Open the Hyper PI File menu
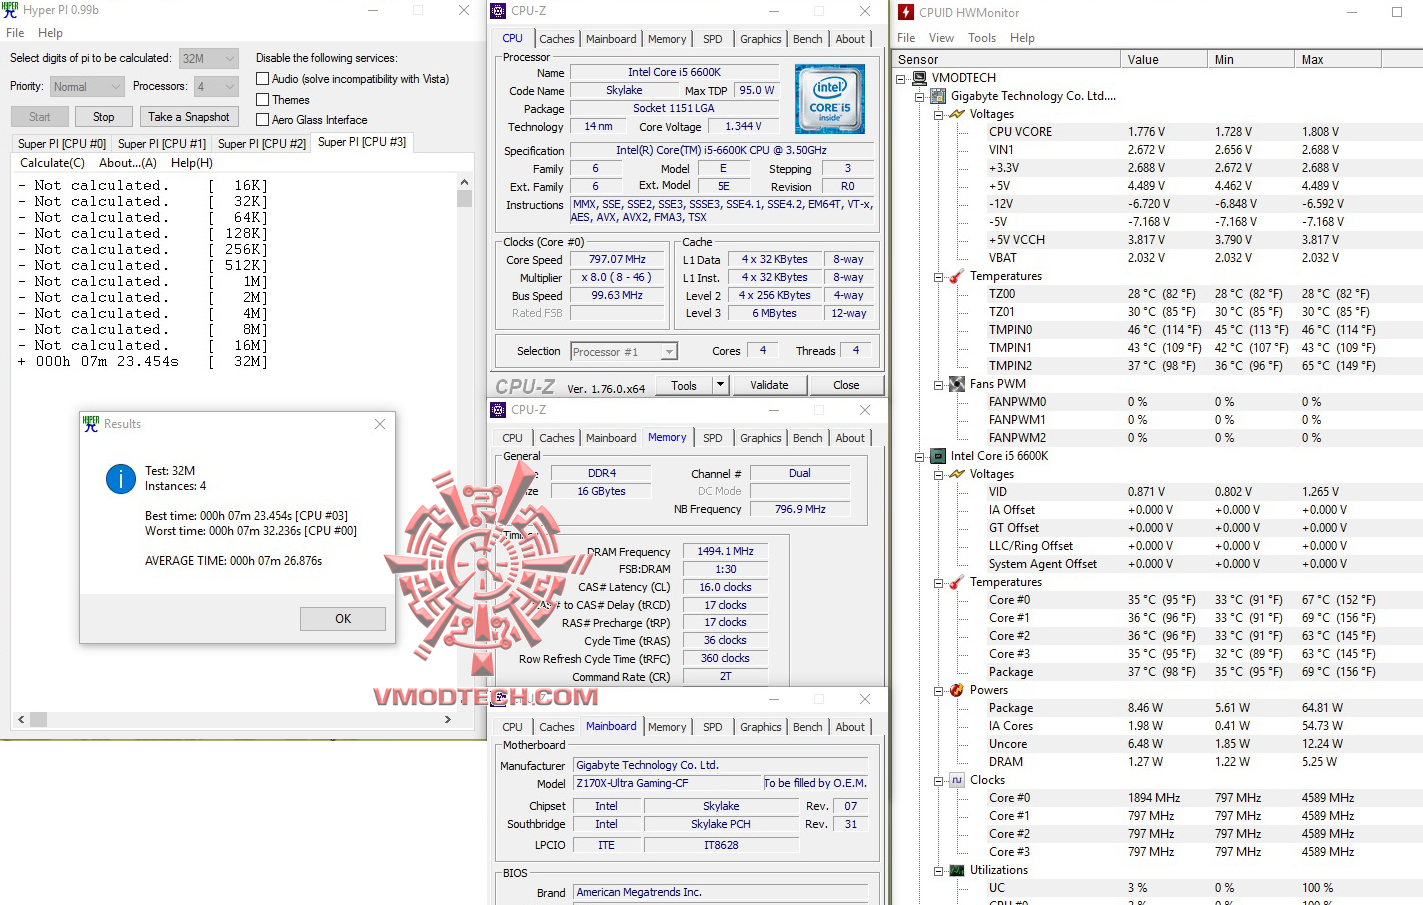The image size is (1423, 905). click(15, 33)
